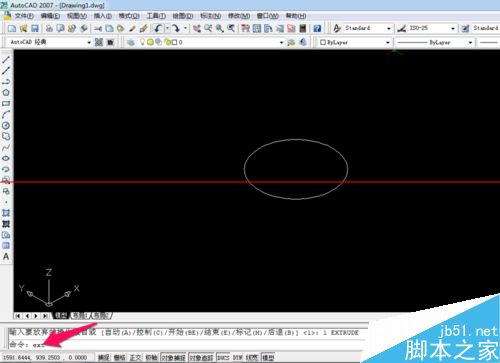Open Tool Palettes window icon
Screen dimensions: 500x363
[x=268, y=28]
